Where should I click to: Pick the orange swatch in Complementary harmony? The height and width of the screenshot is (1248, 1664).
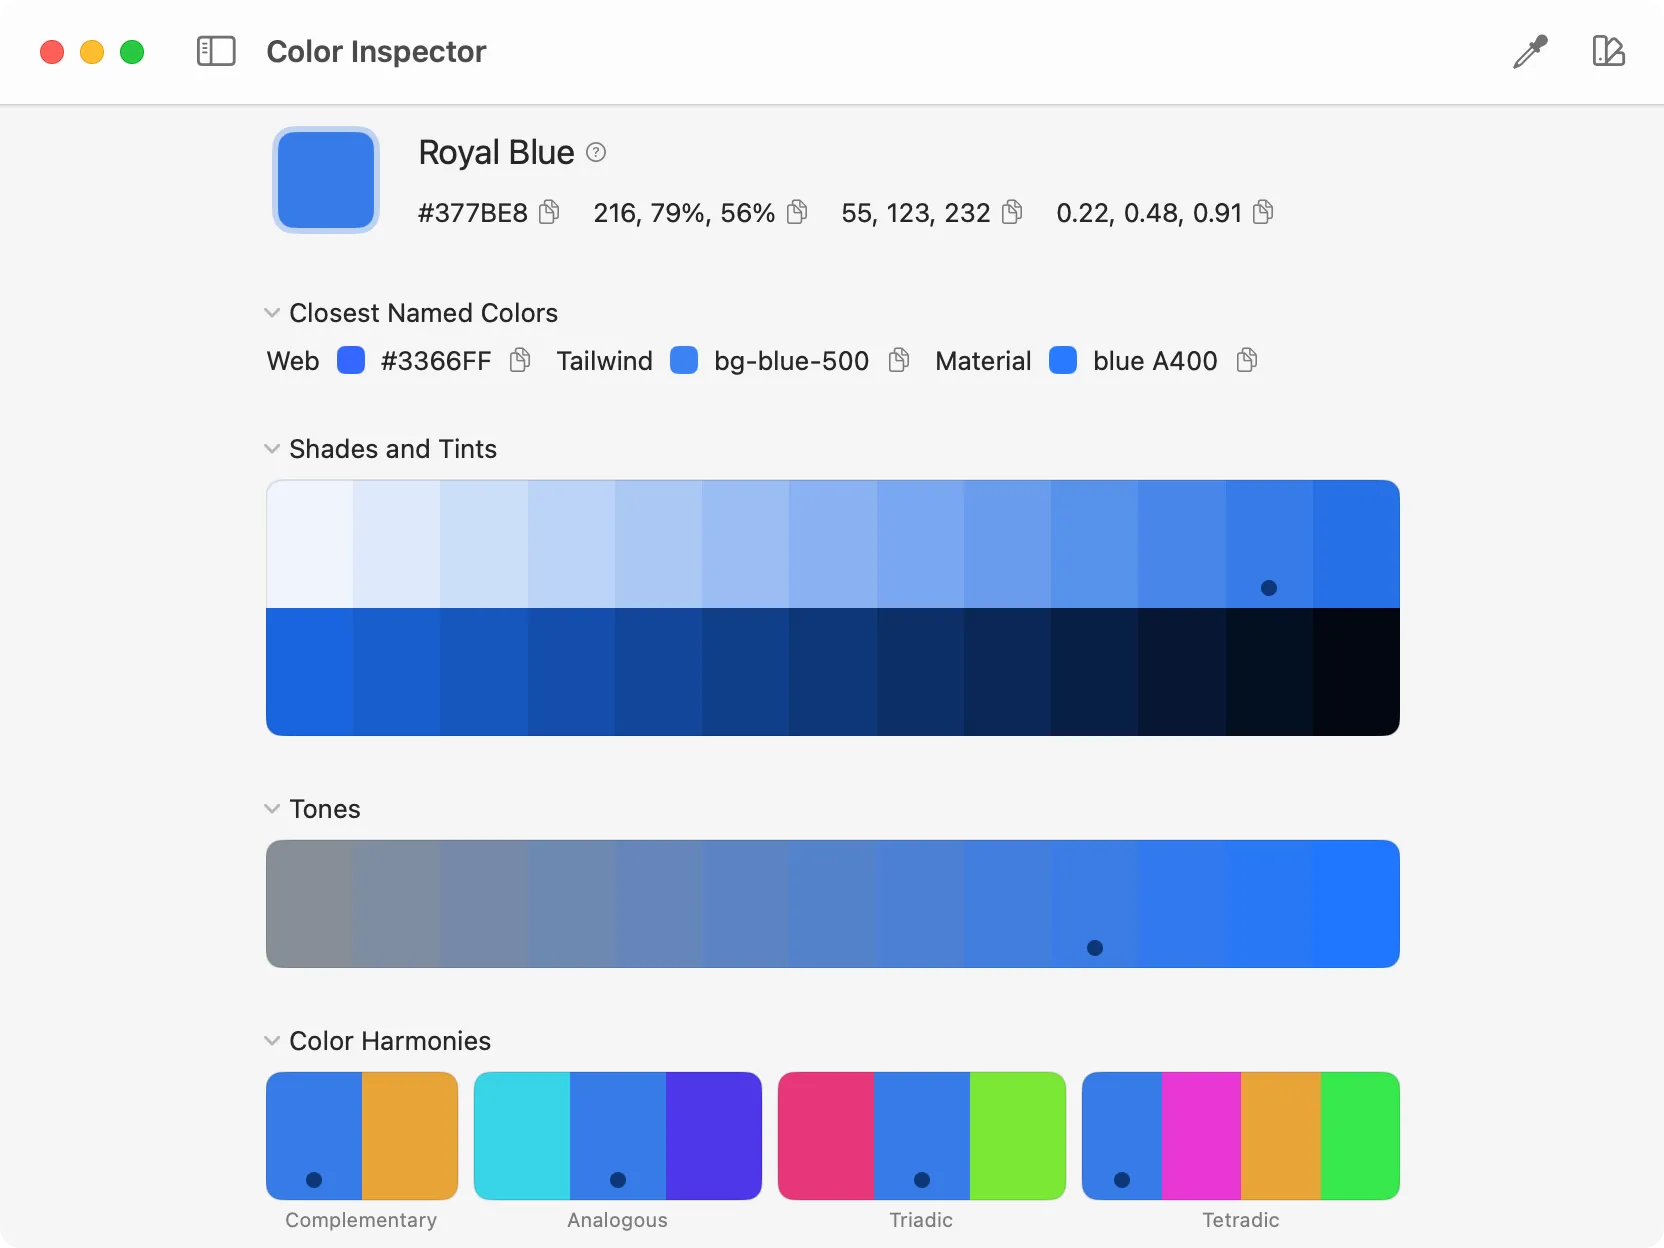[410, 1135]
